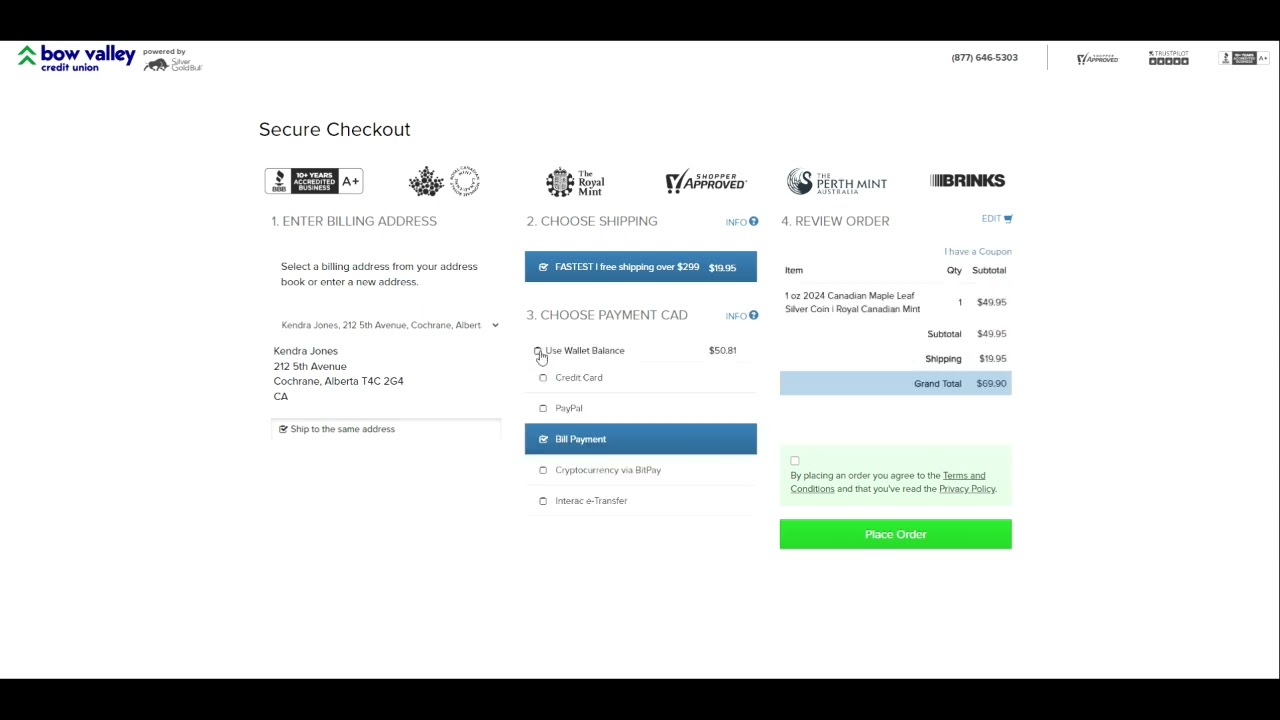Check the terms agreement checkbox

tap(795, 461)
